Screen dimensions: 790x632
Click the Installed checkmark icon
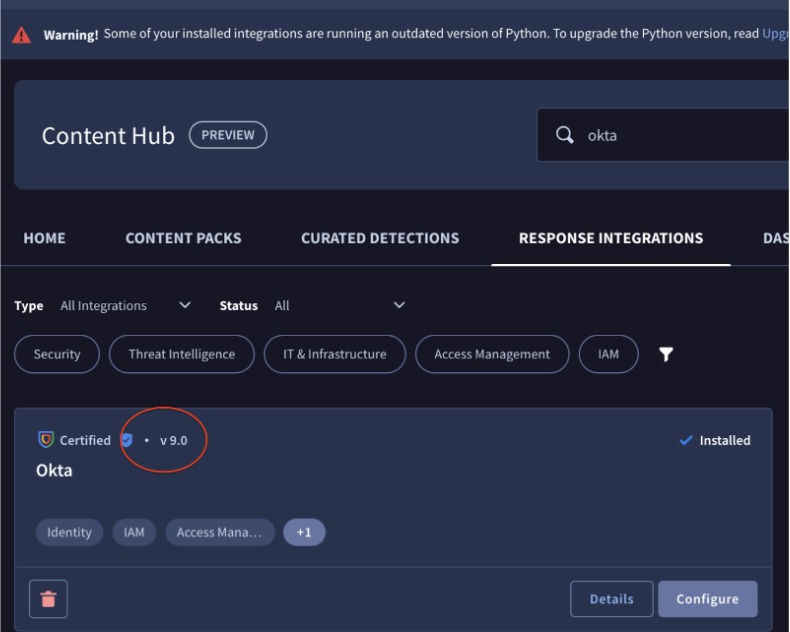coord(686,440)
